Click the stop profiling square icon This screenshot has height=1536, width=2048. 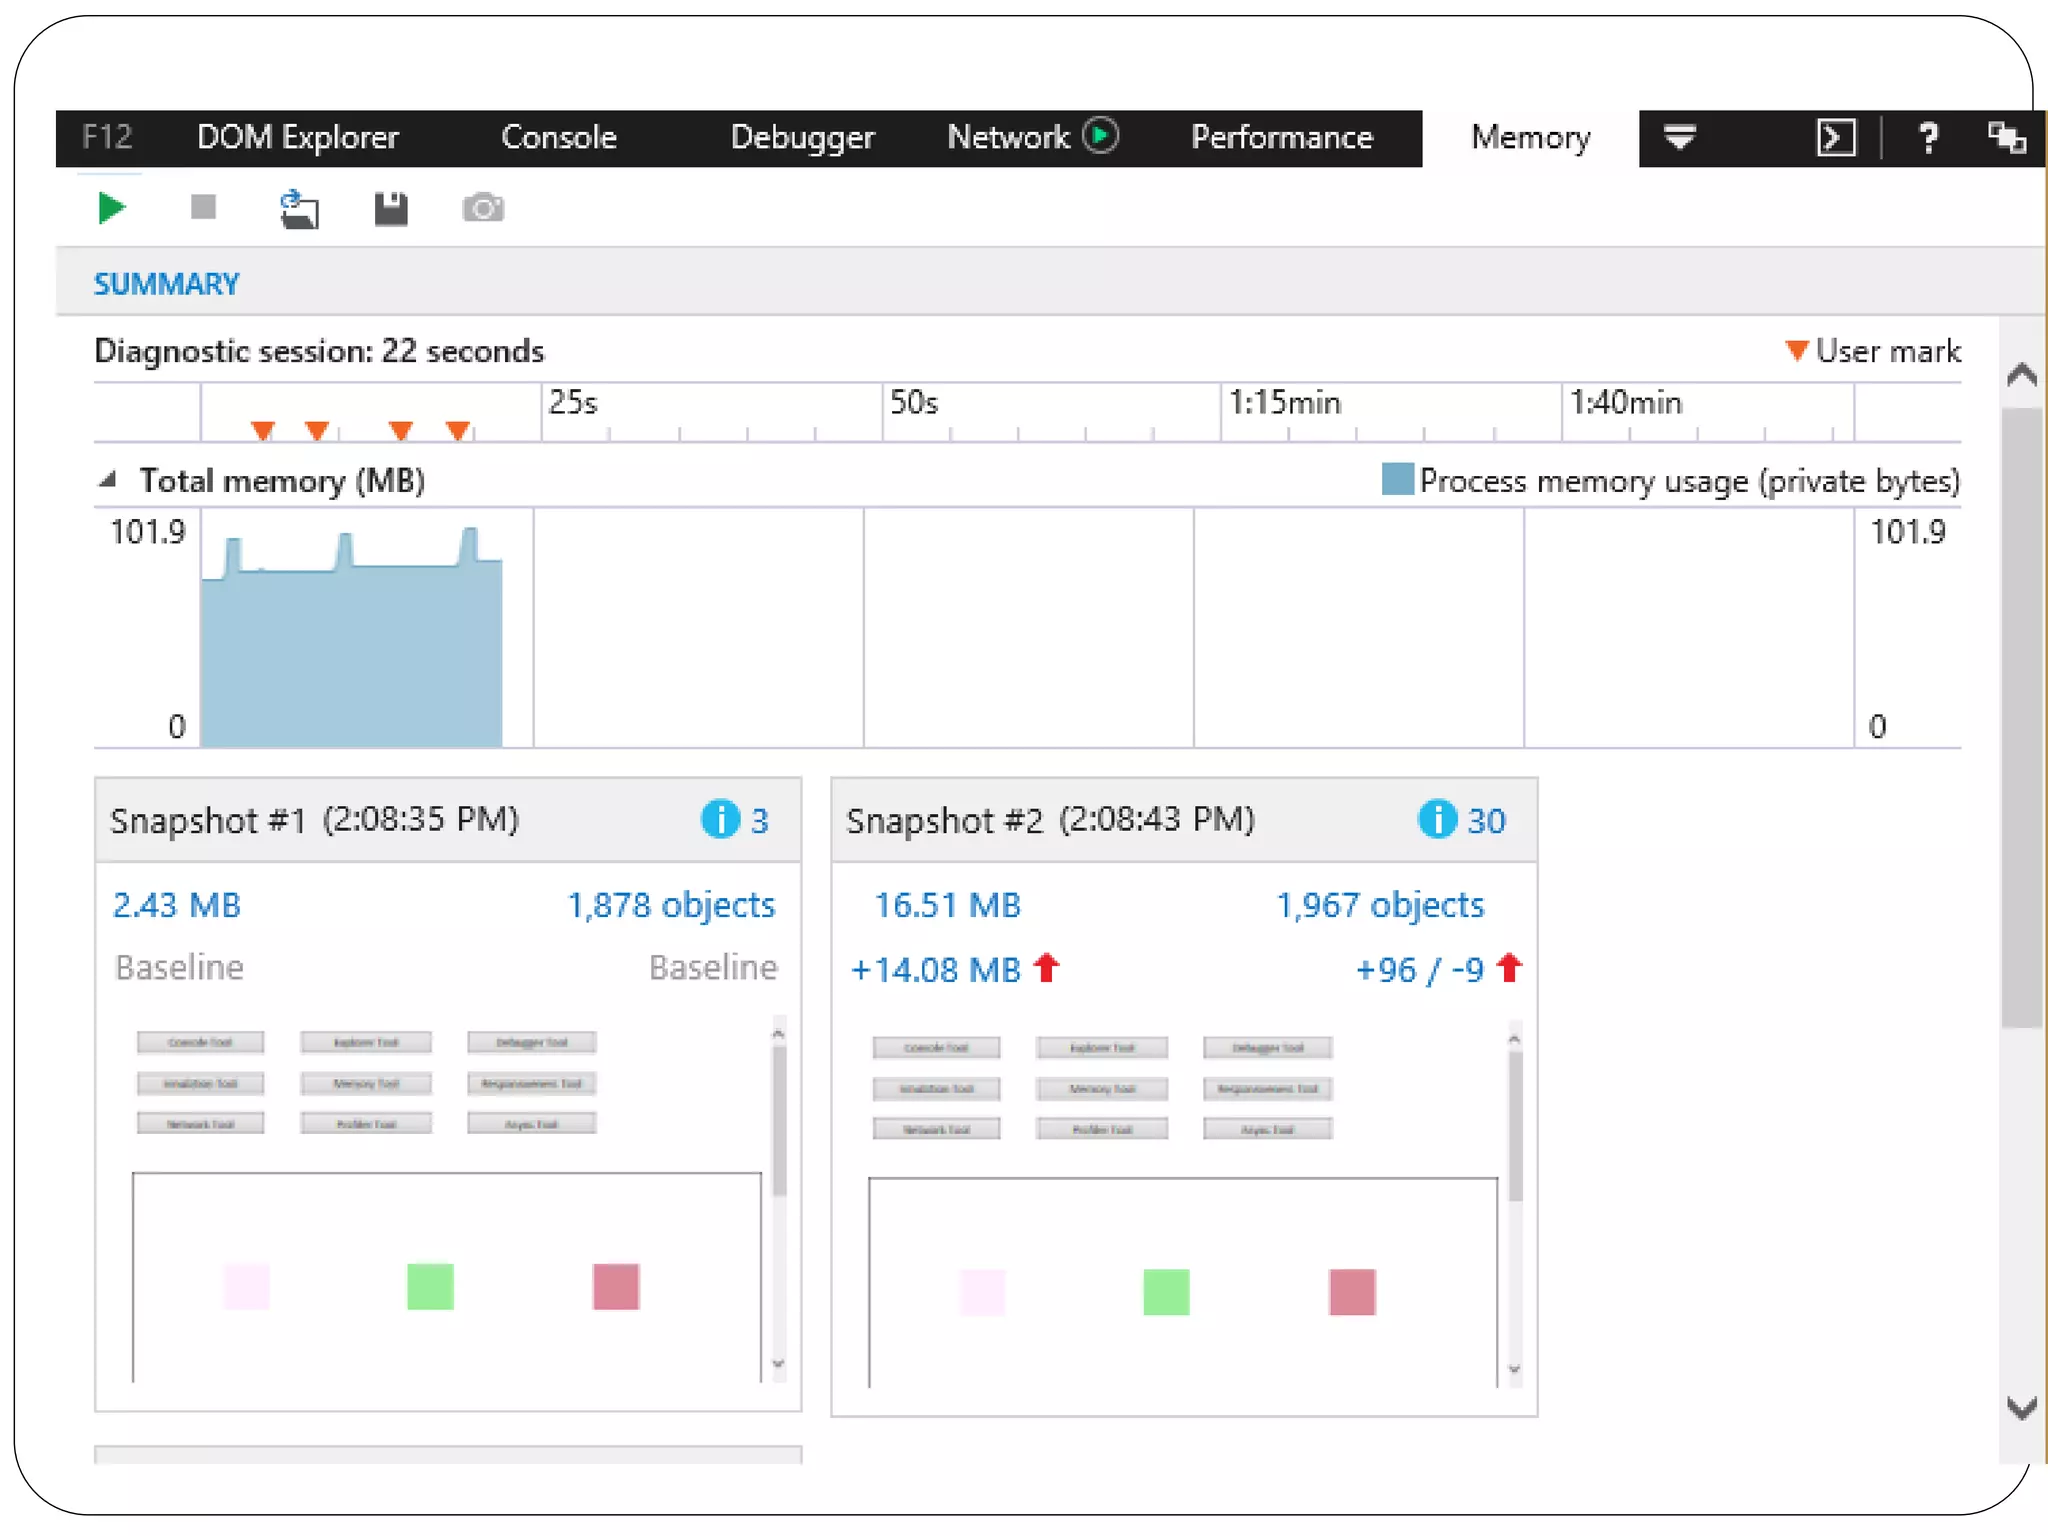203,207
